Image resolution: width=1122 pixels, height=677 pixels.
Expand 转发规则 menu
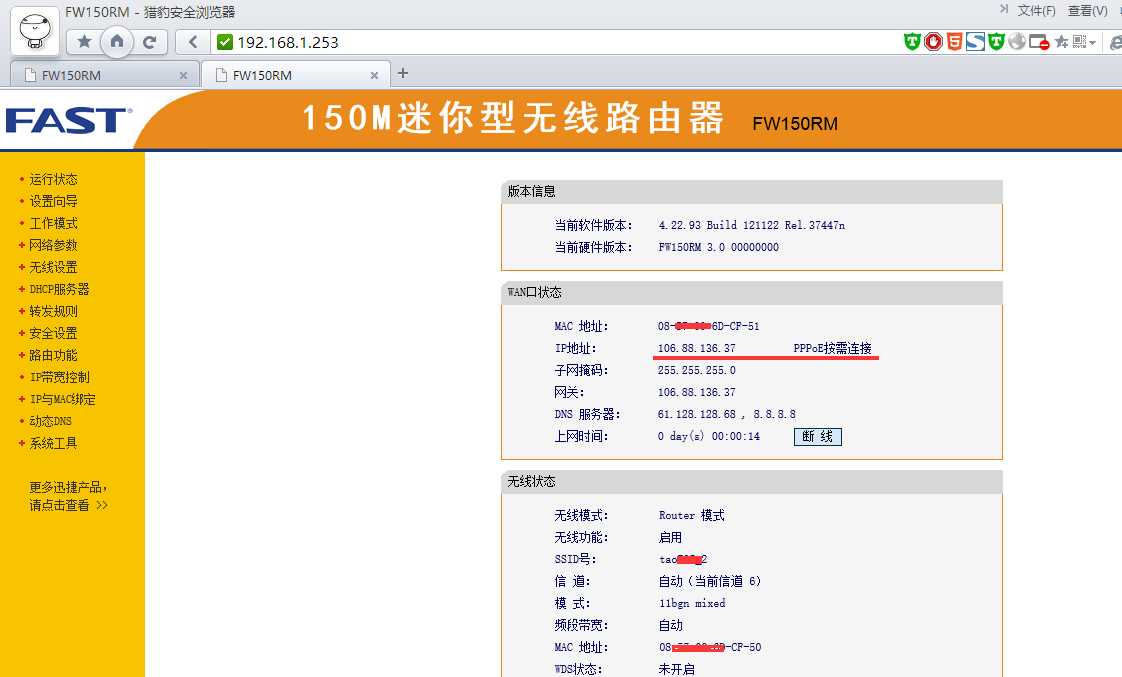pos(54,311)
